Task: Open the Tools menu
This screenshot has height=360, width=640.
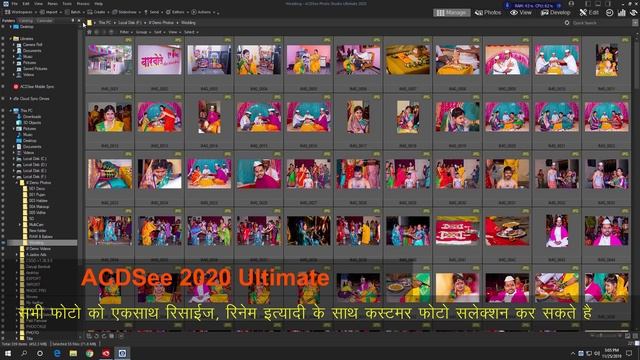Action: [67, 4]
